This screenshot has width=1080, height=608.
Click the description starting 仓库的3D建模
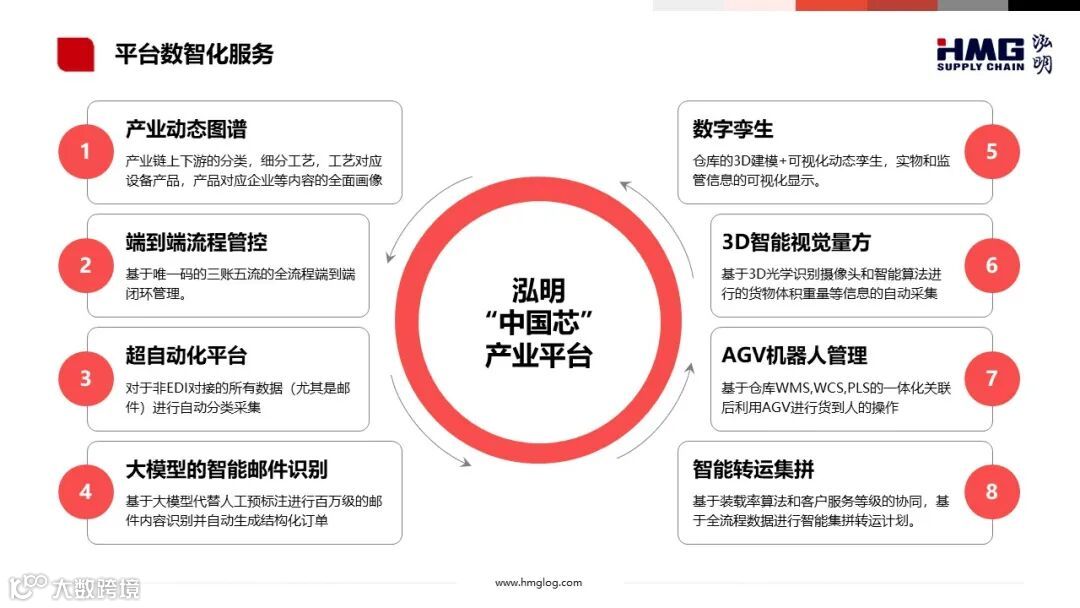pos(821,171)
